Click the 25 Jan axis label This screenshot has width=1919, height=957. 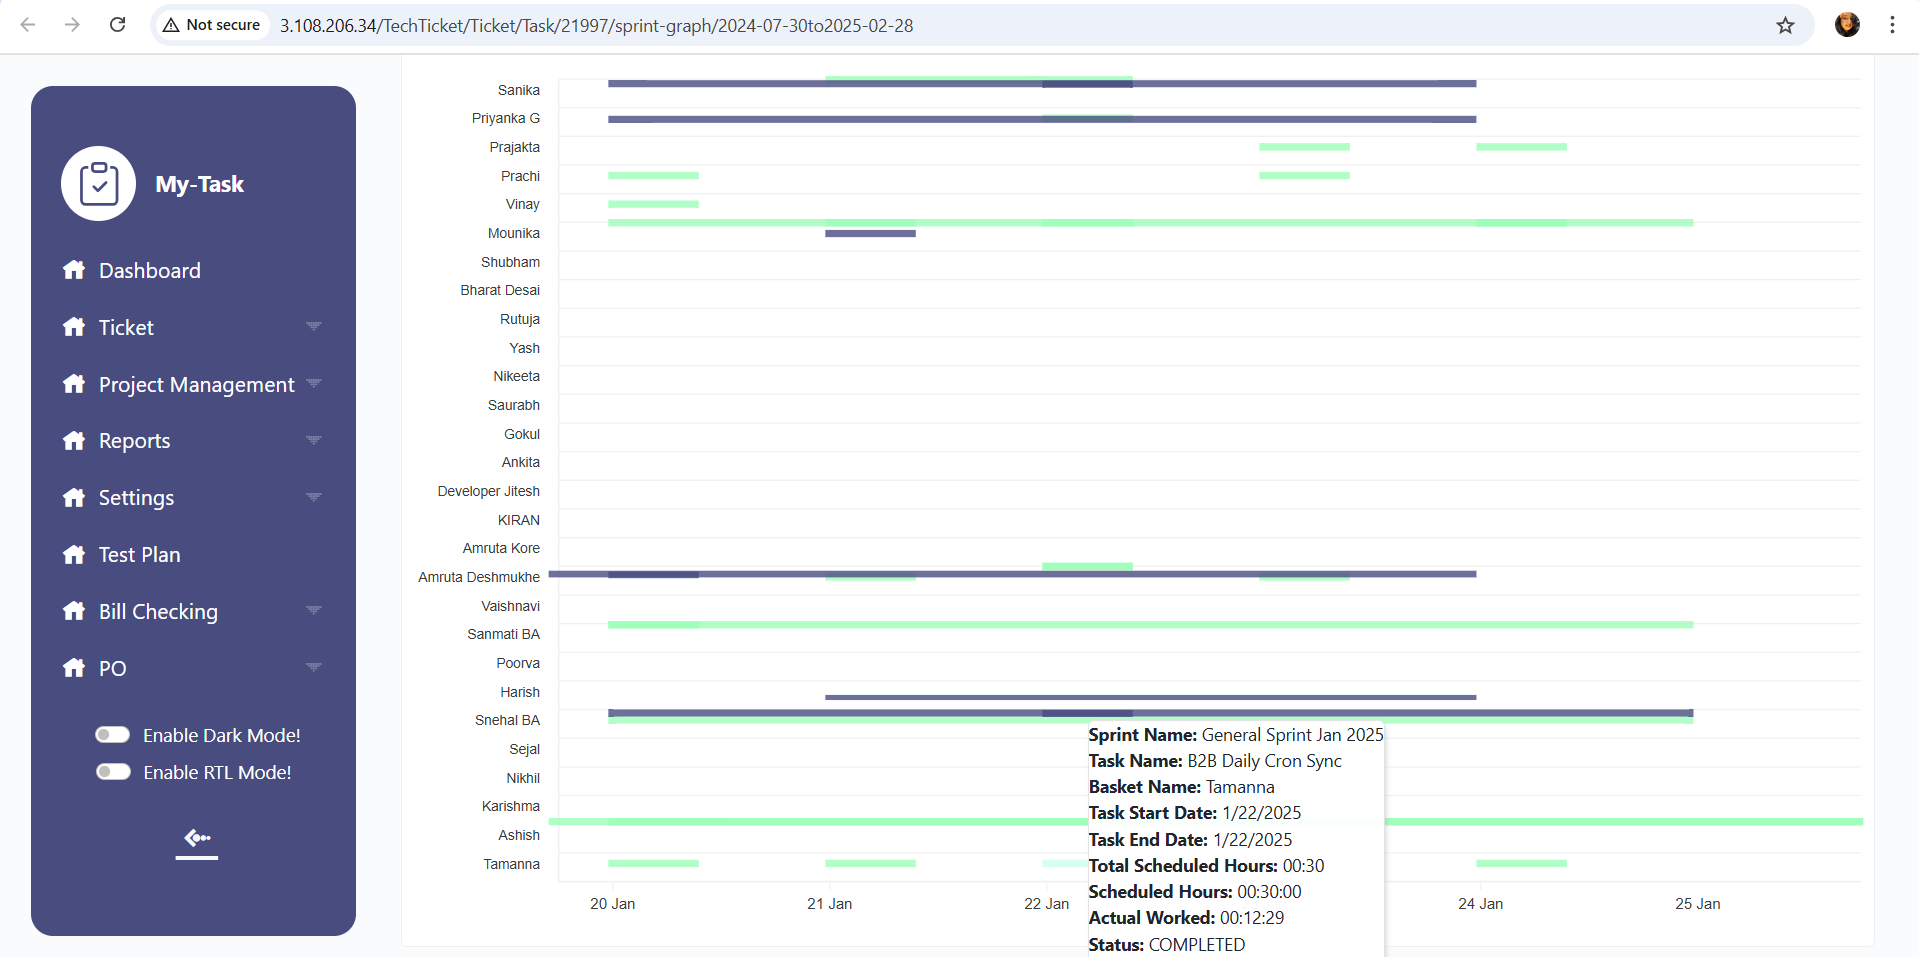(1697, 904)
